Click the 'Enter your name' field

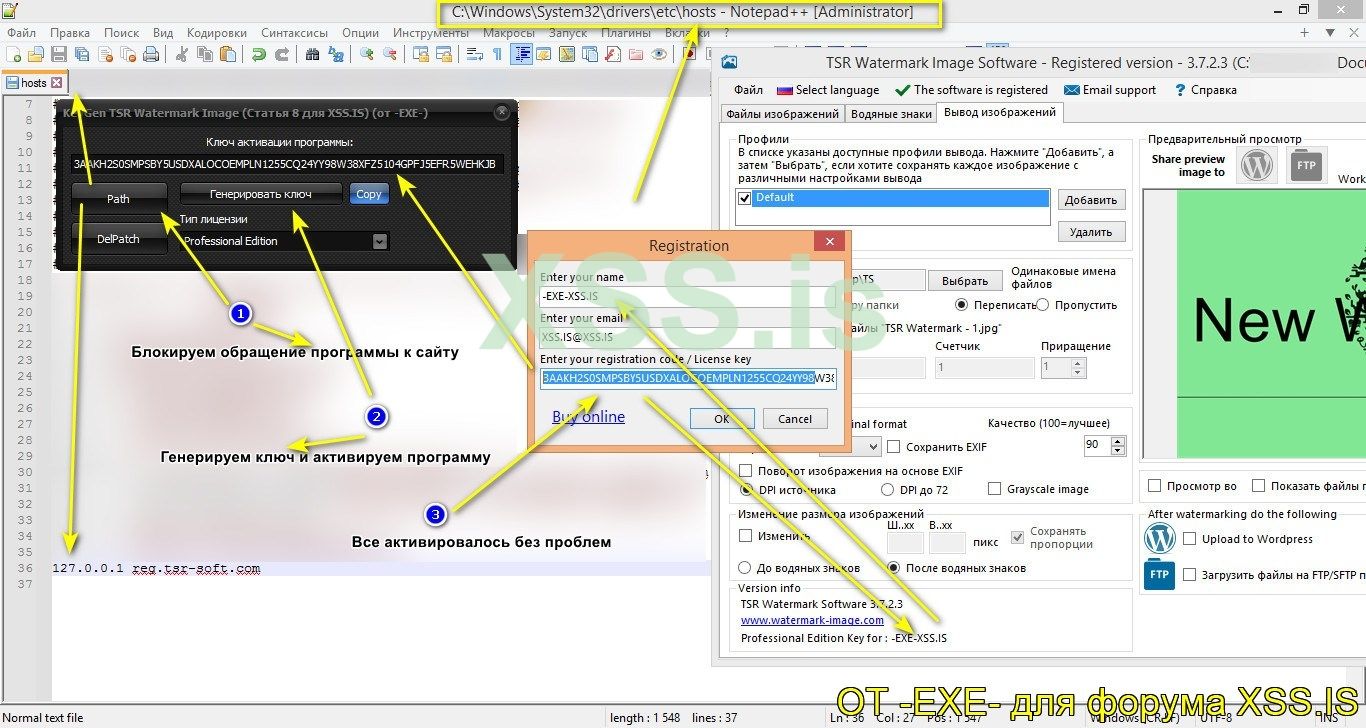click(x=687, y=297)
